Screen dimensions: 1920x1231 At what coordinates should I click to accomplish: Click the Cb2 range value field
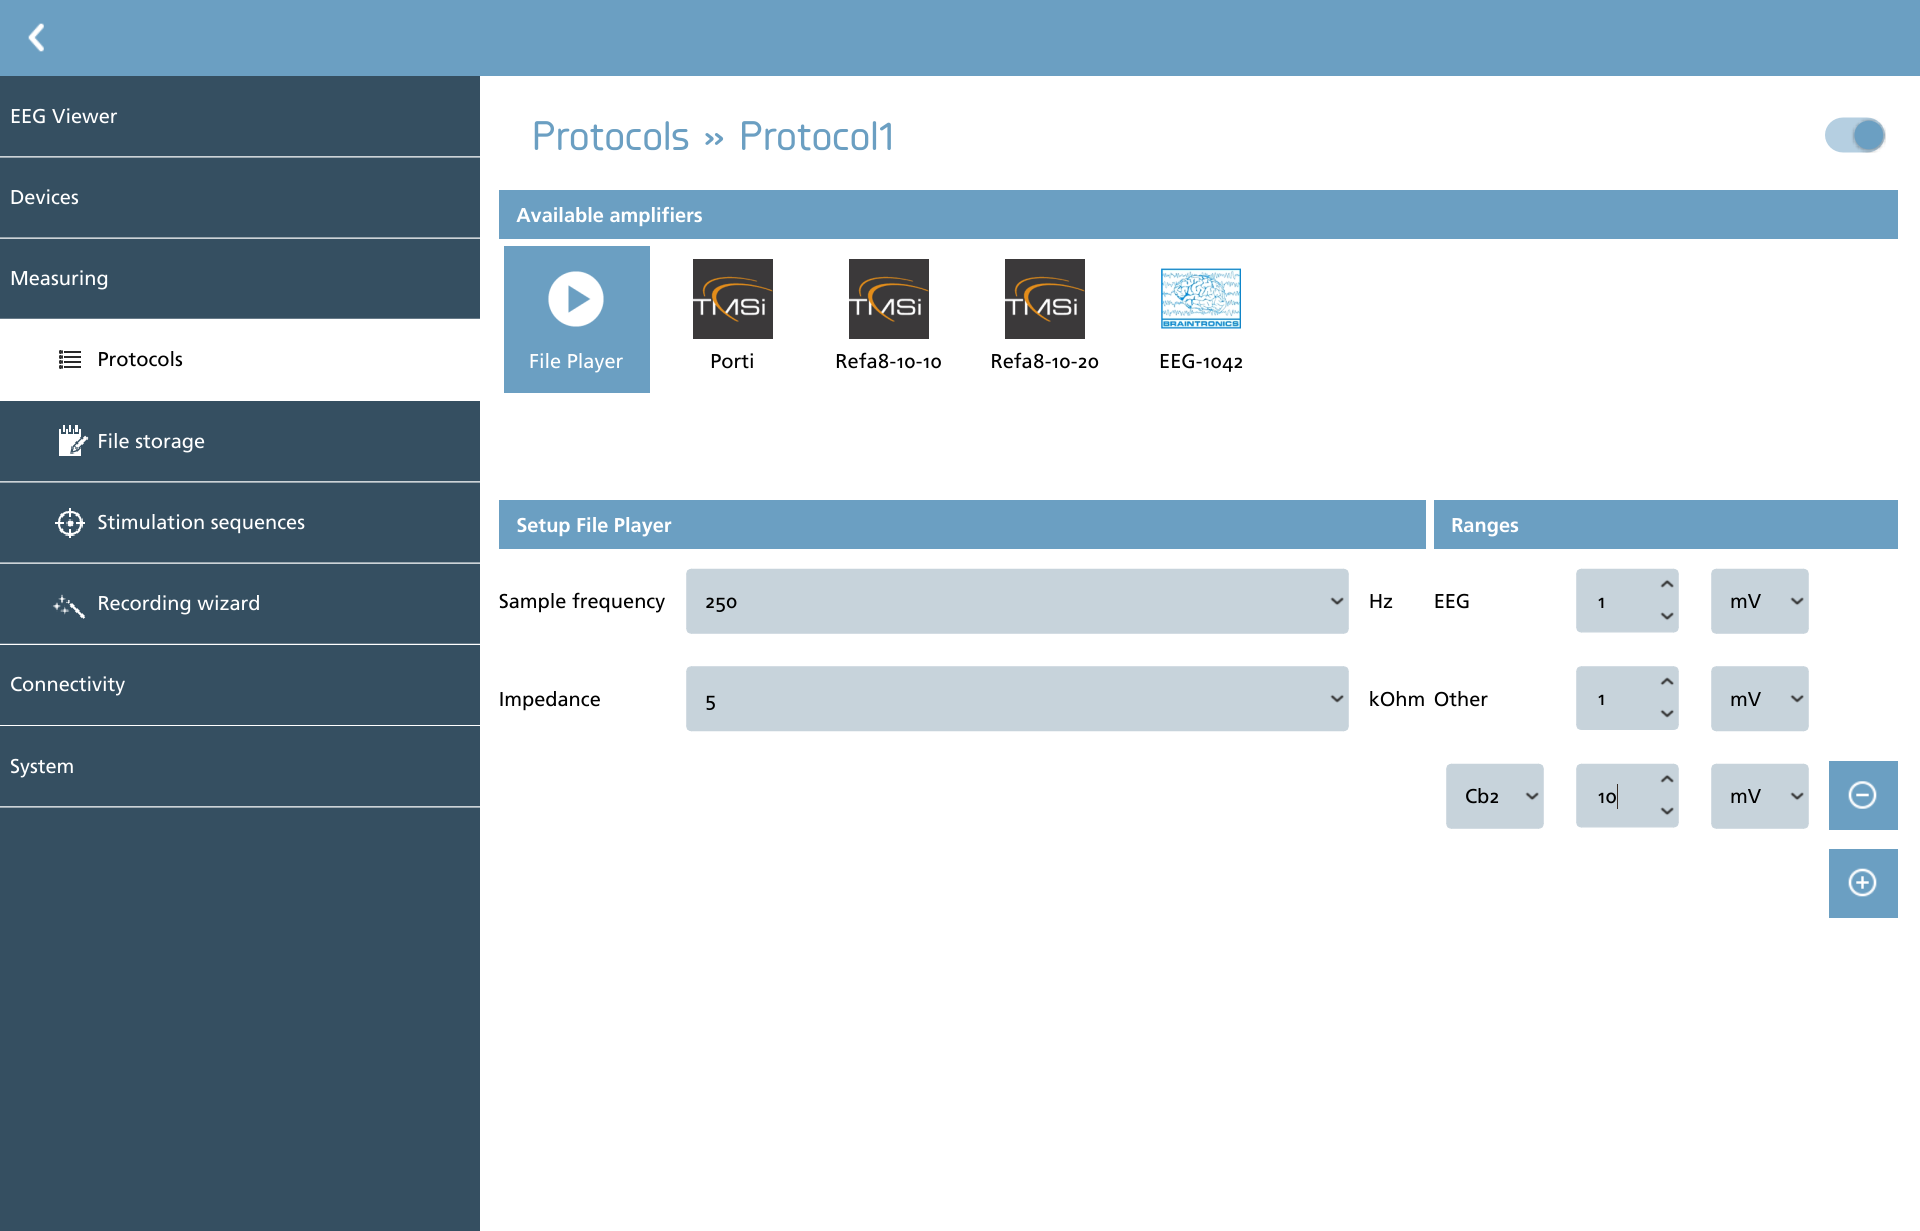click(1616, 796)
